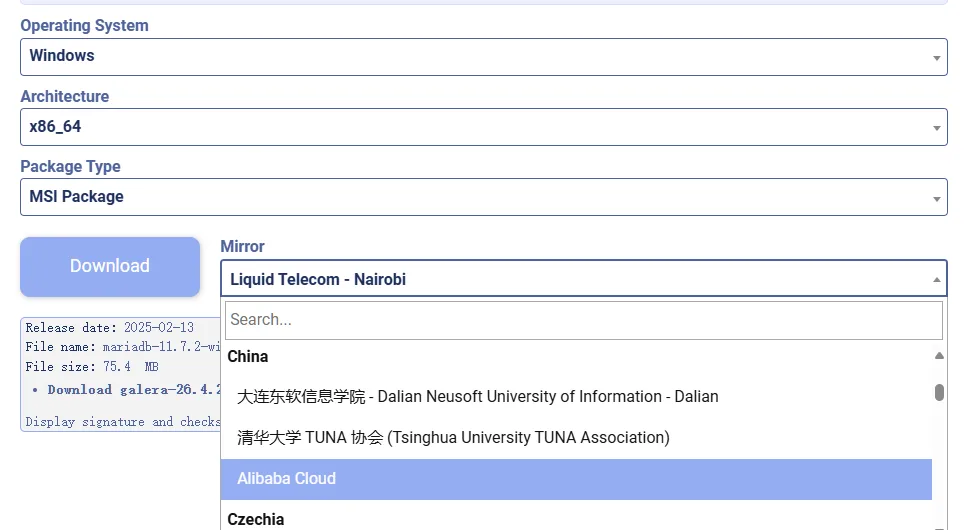Click the Mirror field label

243,246
